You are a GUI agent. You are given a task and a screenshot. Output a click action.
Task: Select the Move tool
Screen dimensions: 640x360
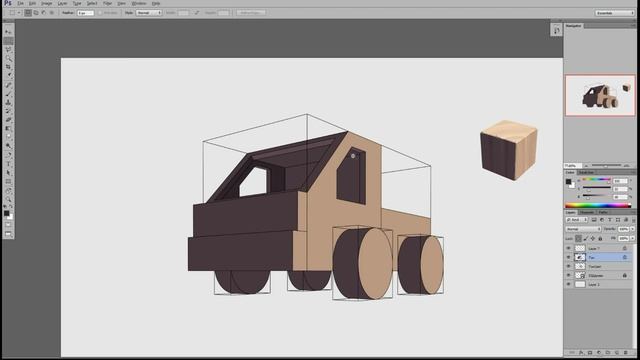coord(8,32)
